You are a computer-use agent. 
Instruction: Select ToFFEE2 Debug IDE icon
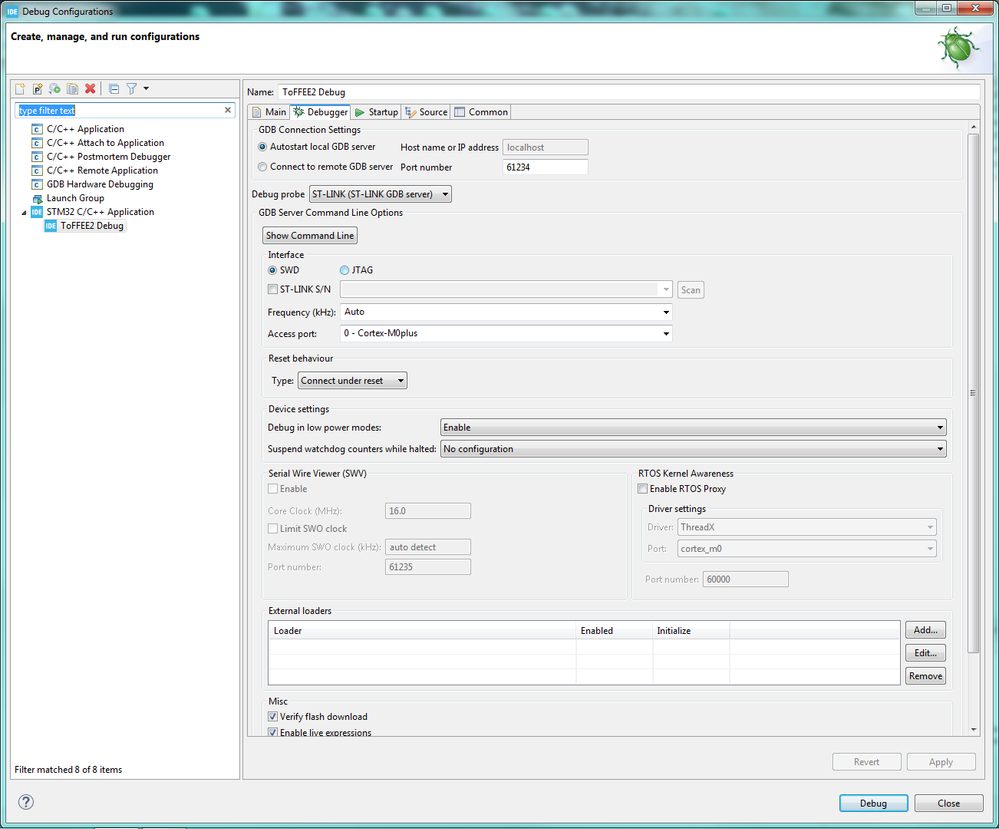50,226
